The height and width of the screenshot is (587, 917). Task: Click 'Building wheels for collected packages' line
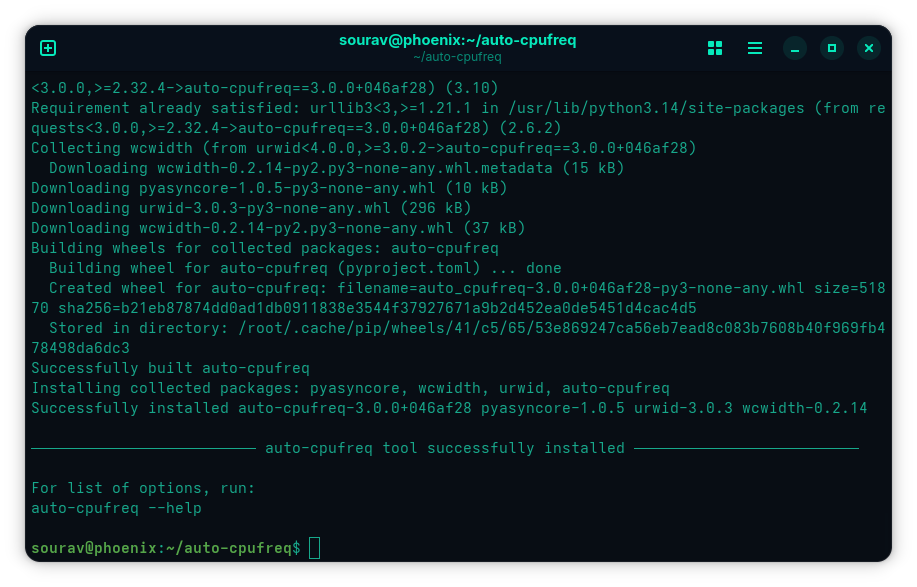264,248
